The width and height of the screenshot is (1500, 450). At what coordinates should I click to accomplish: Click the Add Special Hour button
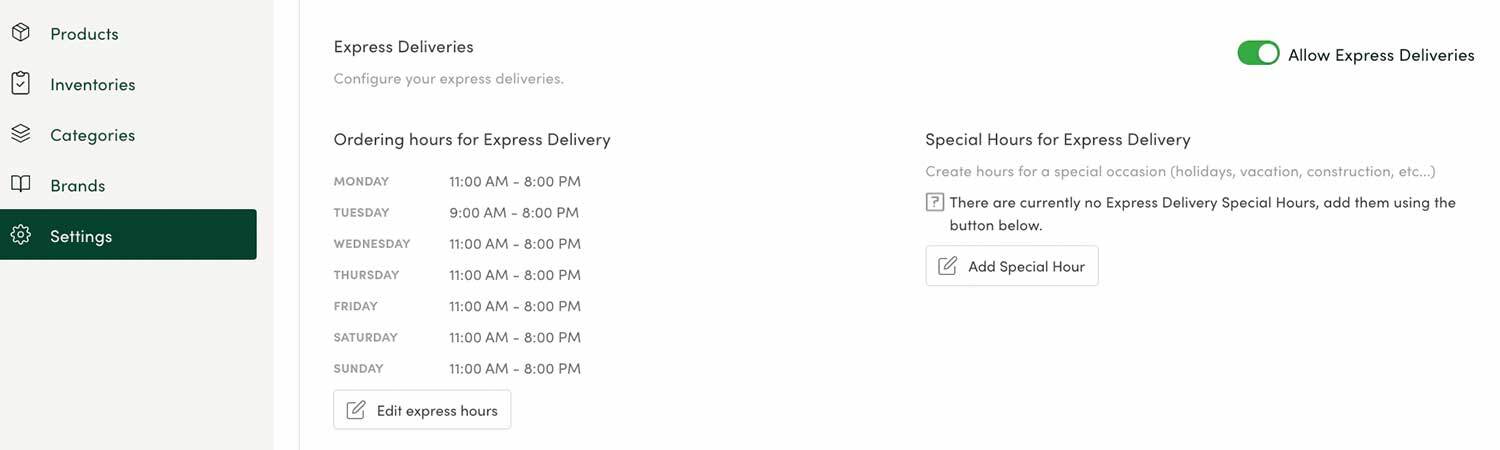(x=1012, y=266)
